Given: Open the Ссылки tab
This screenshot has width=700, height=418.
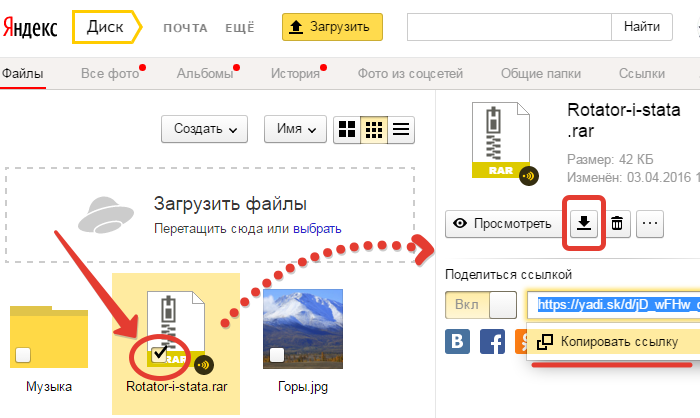Looking at the screenshot, I should coord(642,73).
